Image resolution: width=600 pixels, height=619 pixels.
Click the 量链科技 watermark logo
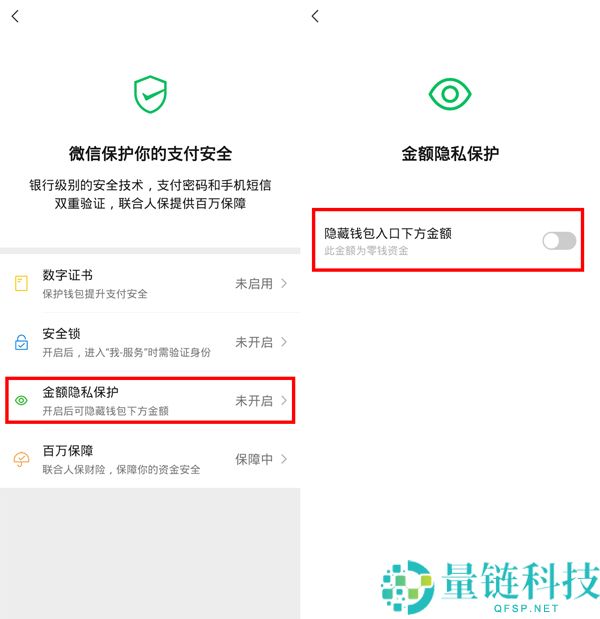tap(490, 586)
